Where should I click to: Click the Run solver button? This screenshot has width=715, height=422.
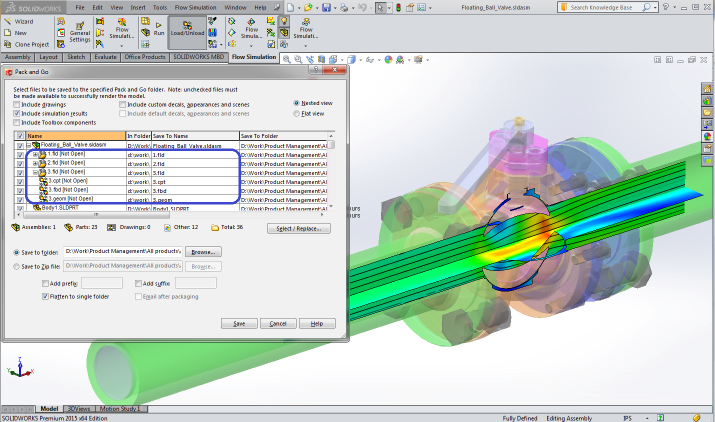coord(159,29)
